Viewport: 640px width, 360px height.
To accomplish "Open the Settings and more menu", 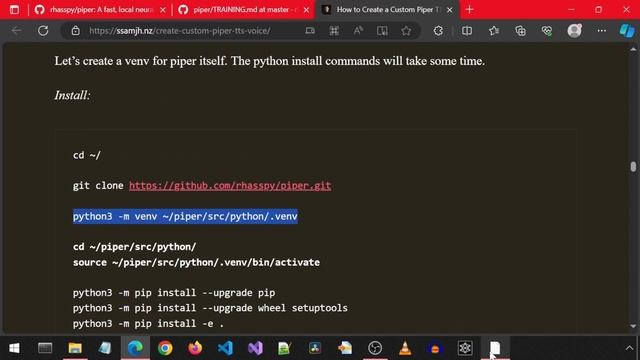I will pyautogui.click(x=602, y=31).
